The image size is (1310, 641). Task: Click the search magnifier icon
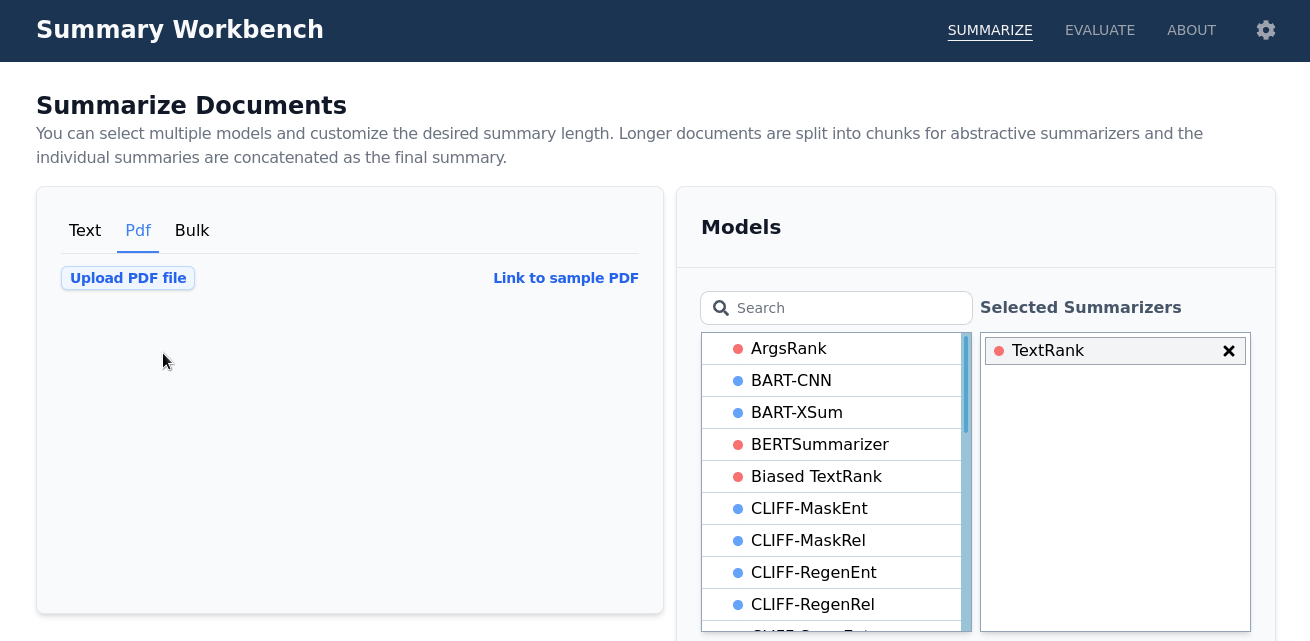click(x=721, y=308)
